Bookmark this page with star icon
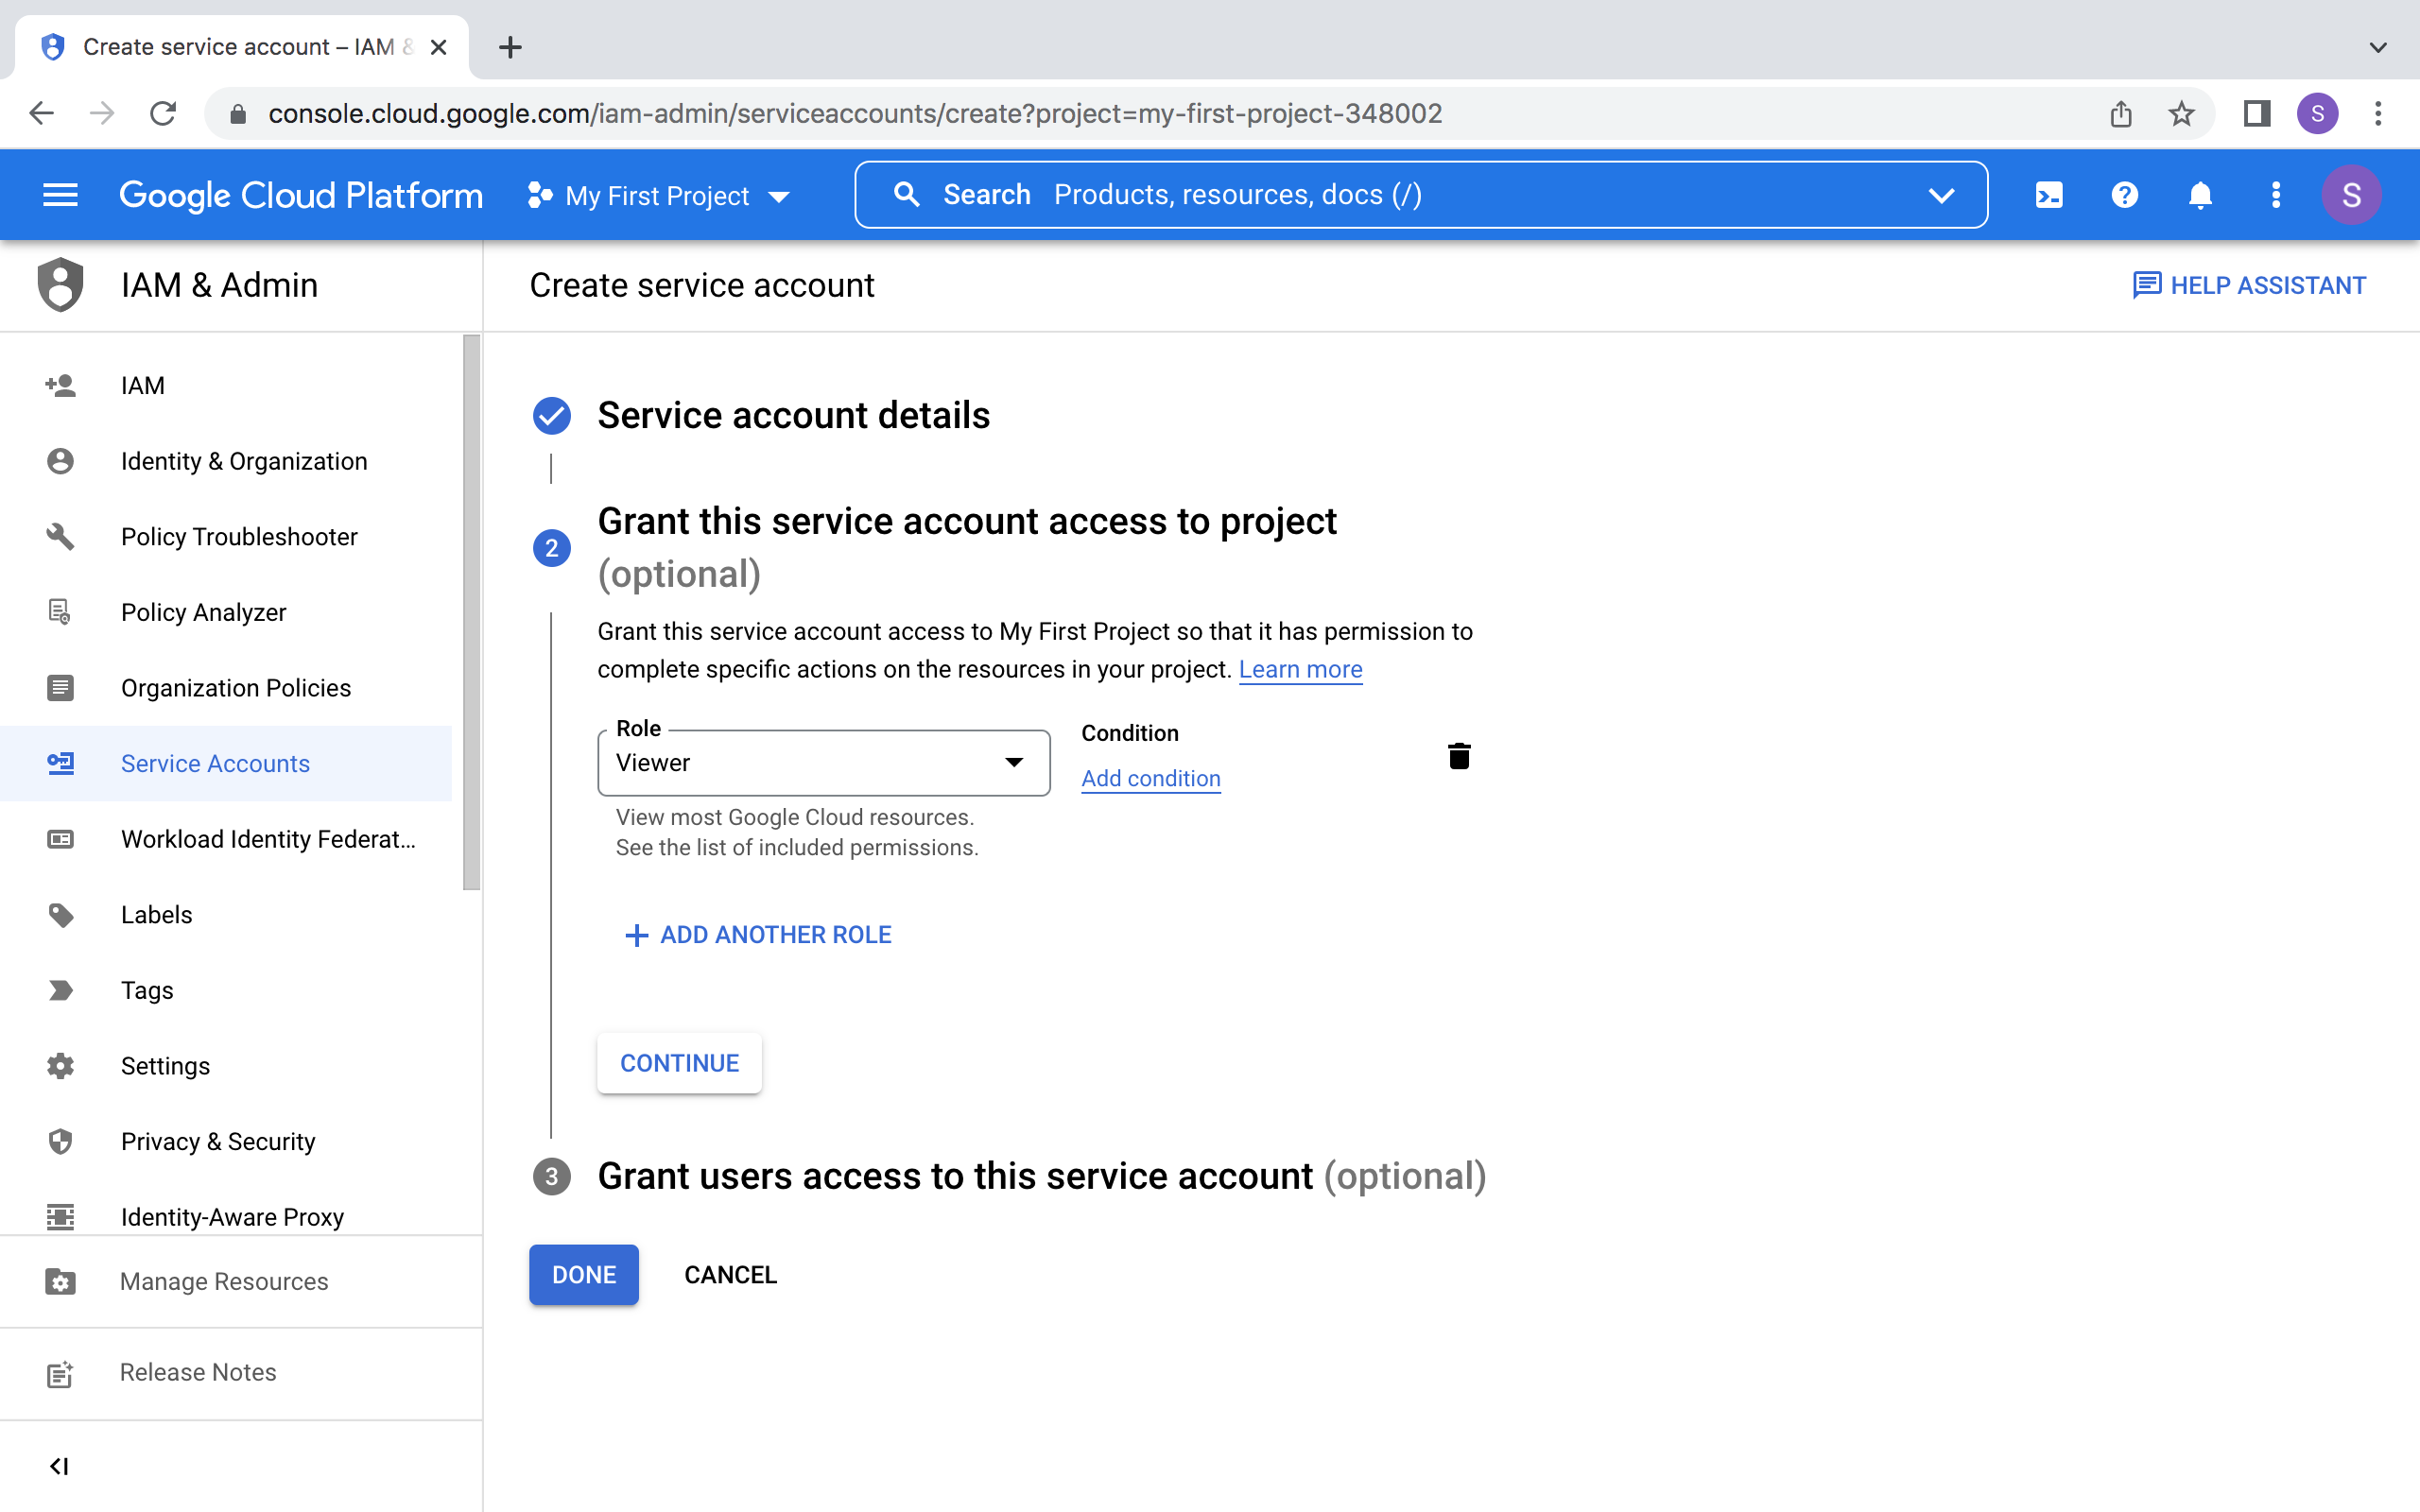This screenshot has height=1512, width=2420. pyautogui.click(x=2181, y=114)
